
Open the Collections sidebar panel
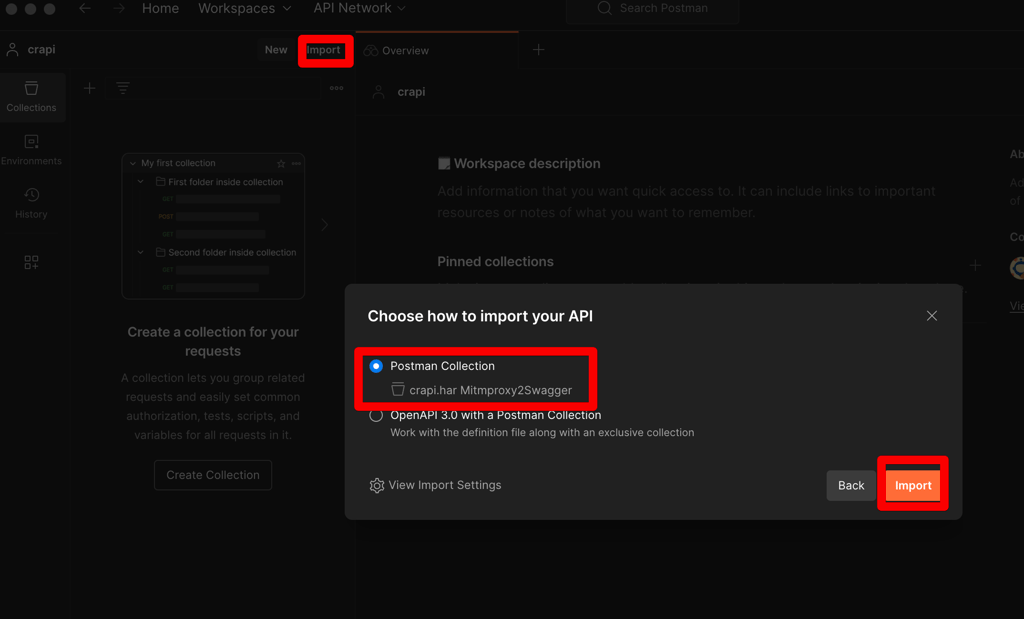tap(31, 97)
